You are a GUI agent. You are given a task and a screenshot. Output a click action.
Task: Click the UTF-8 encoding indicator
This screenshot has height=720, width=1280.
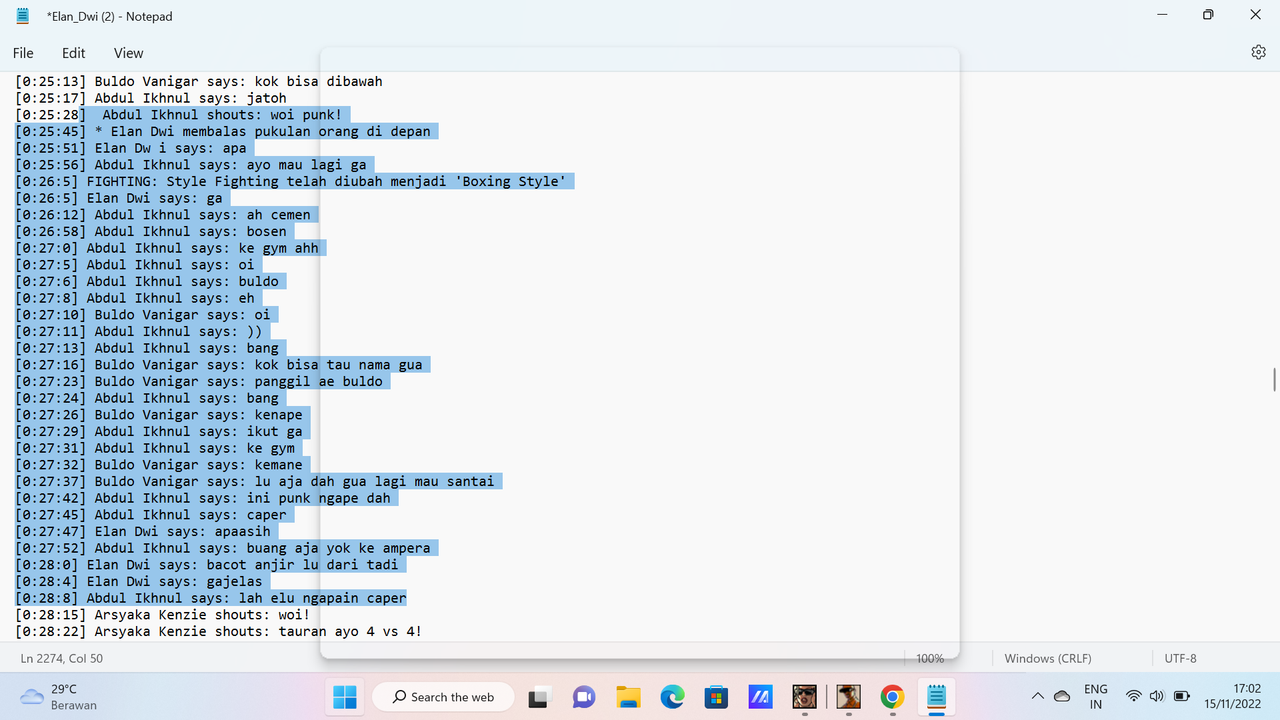tap(1181, 658)
